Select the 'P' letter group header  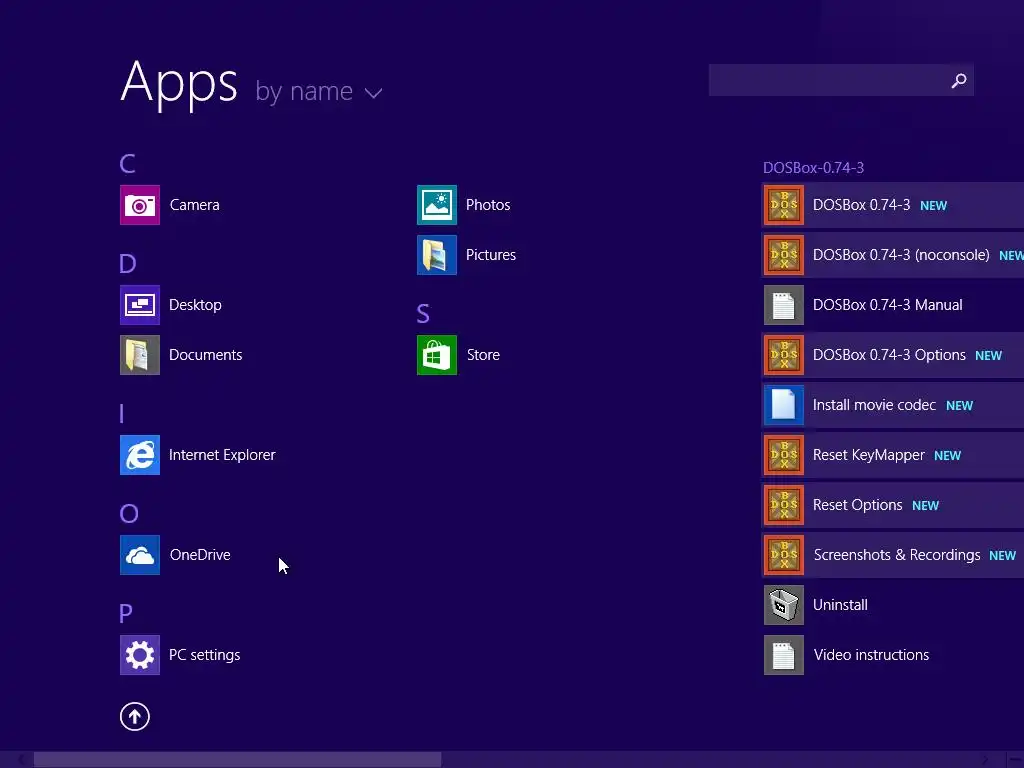click(x=126, y=613)
